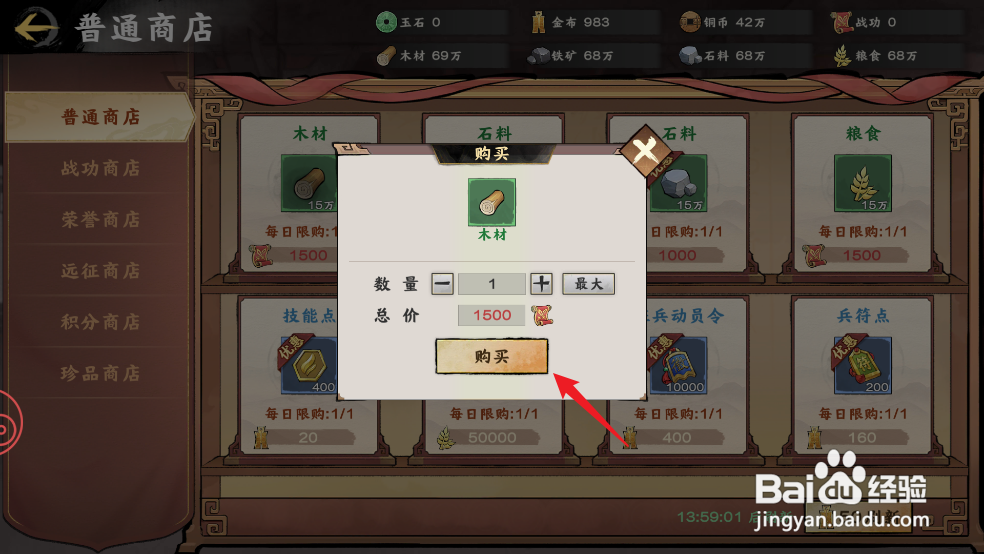Viewport: 984px width, 554px height.
Task: Click the 金布 currency icon
Action: pos(538,22)
